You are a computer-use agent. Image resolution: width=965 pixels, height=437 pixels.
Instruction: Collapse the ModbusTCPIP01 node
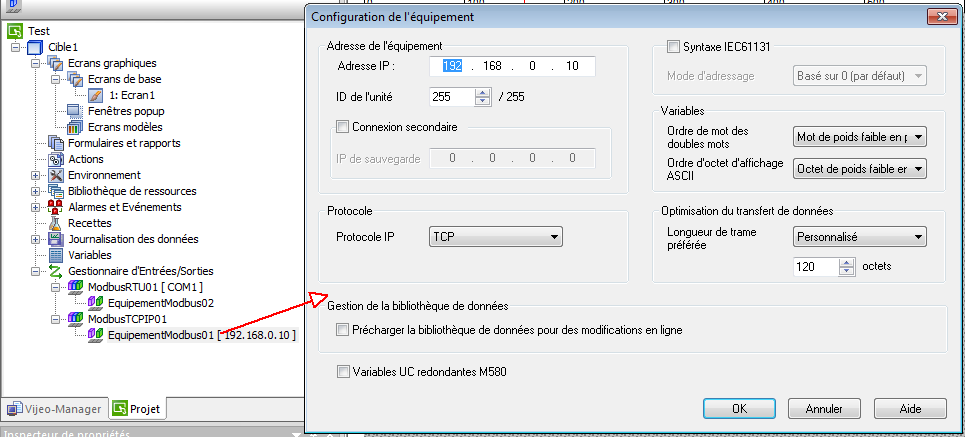pyautogui.click(x=55, y=319)
